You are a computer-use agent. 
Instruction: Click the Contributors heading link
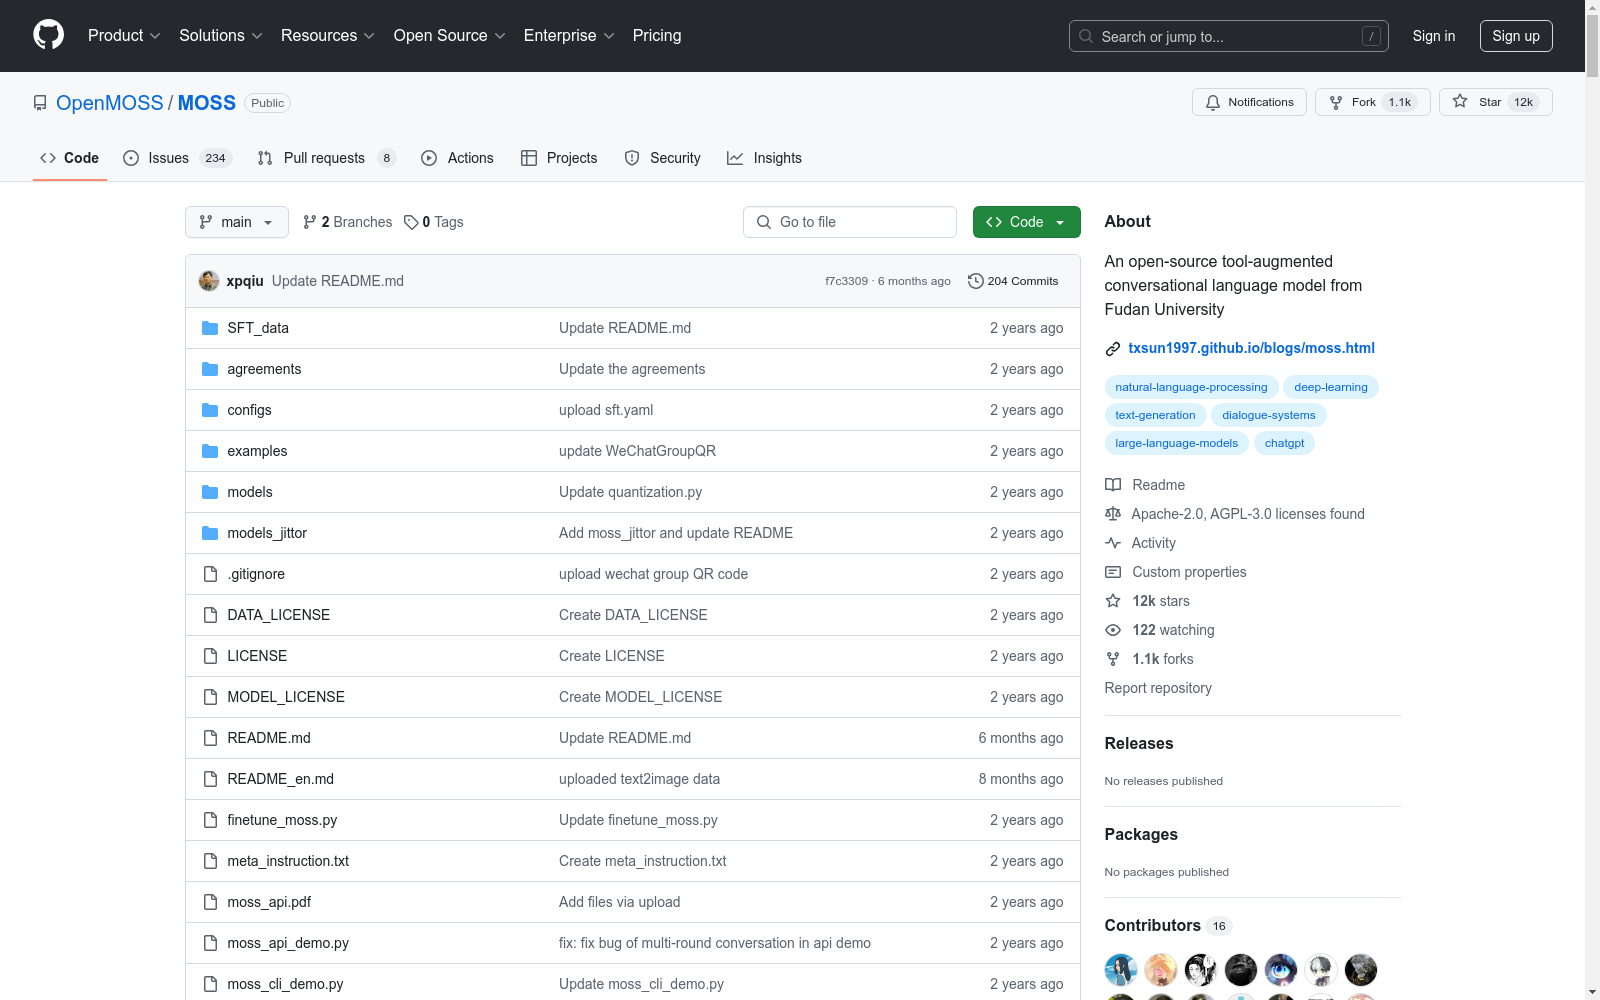coord(1168,925)
